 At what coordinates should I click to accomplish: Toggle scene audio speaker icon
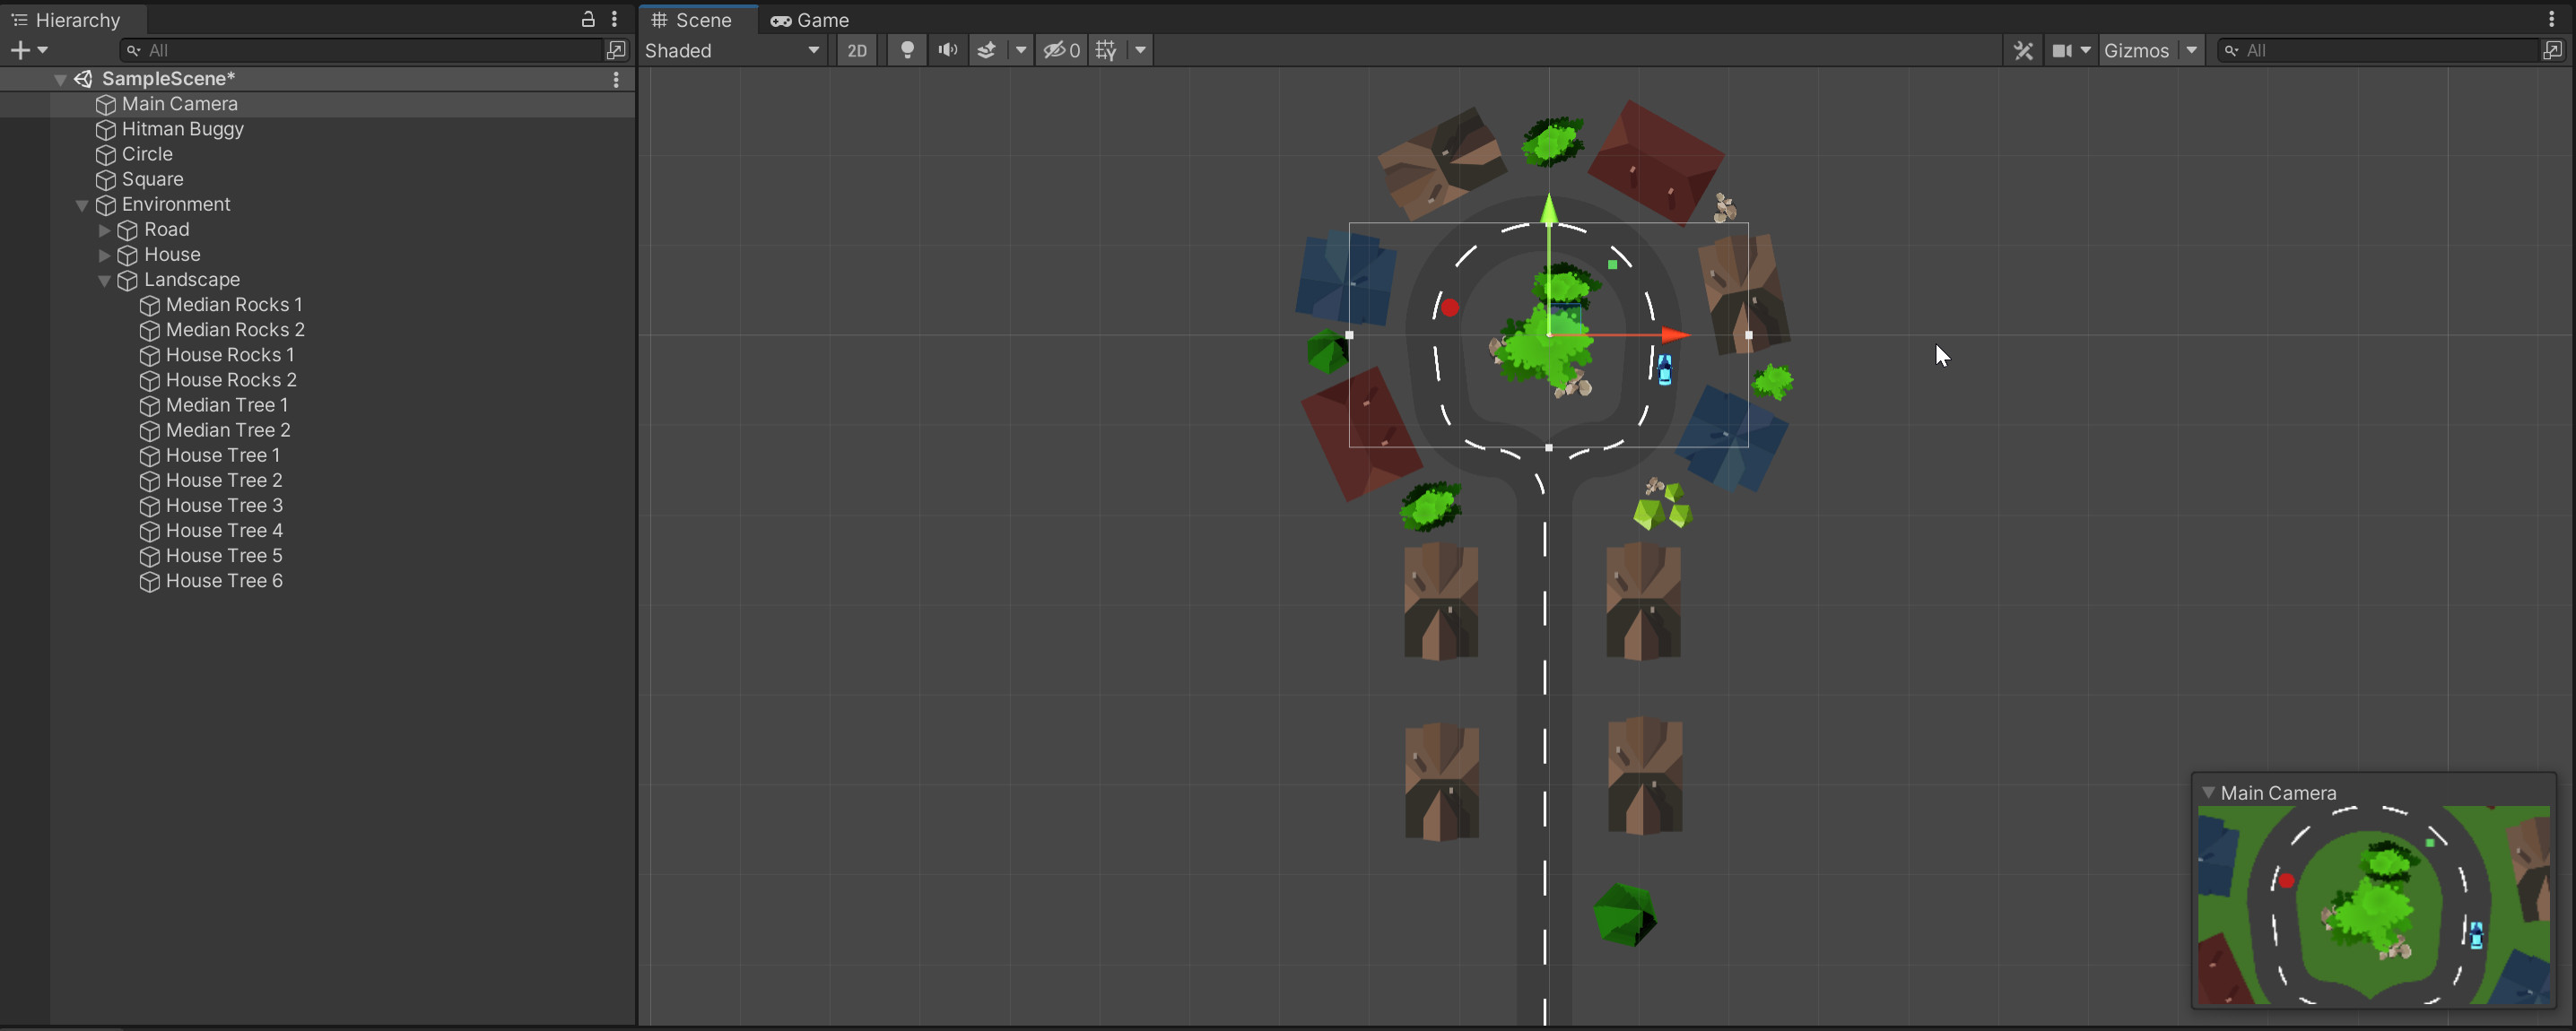(x=947, y=50)
